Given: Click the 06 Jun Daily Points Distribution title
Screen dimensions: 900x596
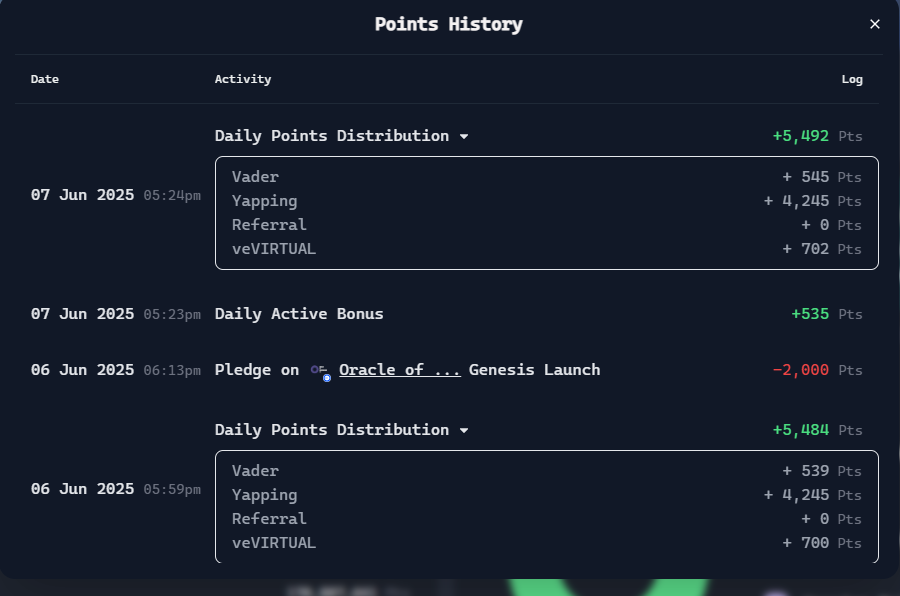Looking at the screenshot, I should [x=332, y=430].
